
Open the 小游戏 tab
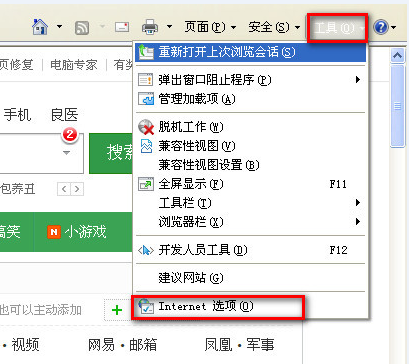click(83, 232)
